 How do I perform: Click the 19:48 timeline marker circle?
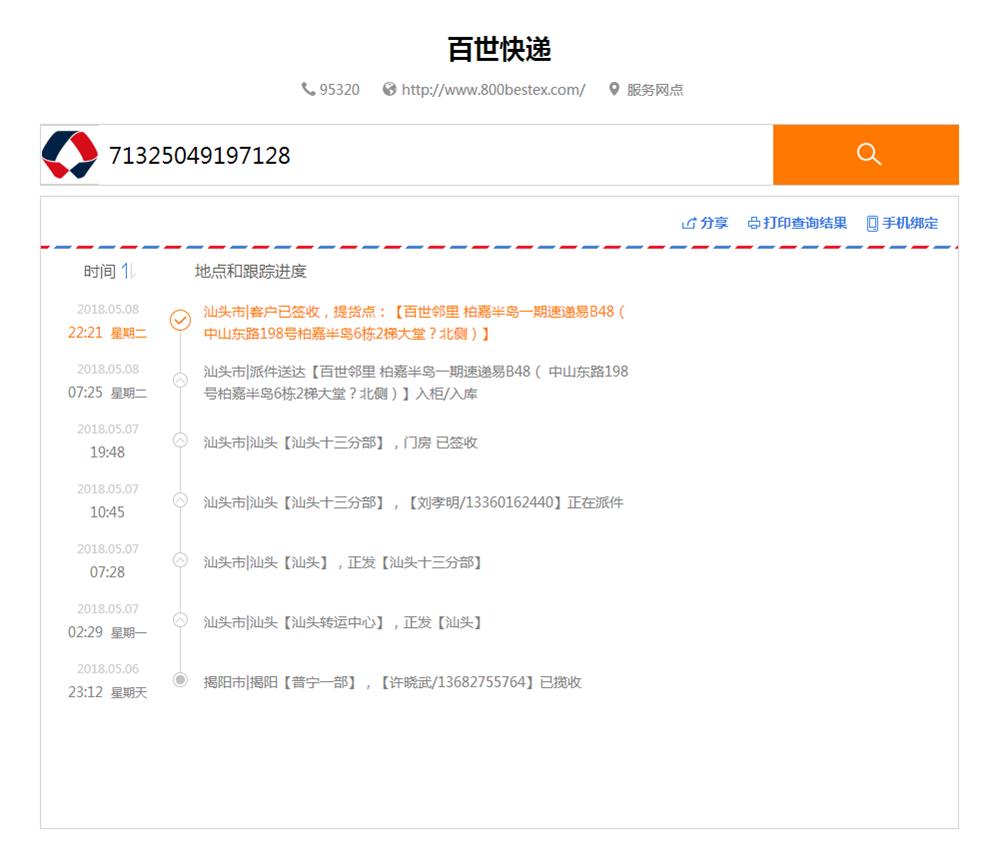[180, 440]
